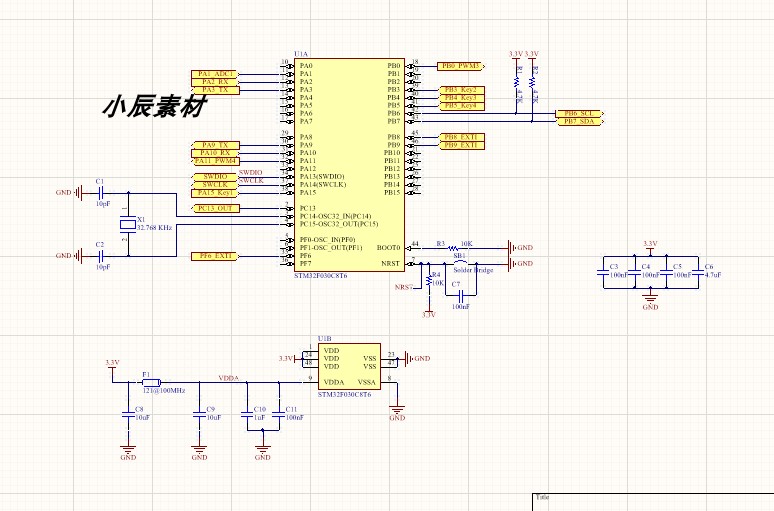Screen dimensions: 774x511
Task: Click the 3.3V power symbol above F1
Action: [x=113, y=366]
